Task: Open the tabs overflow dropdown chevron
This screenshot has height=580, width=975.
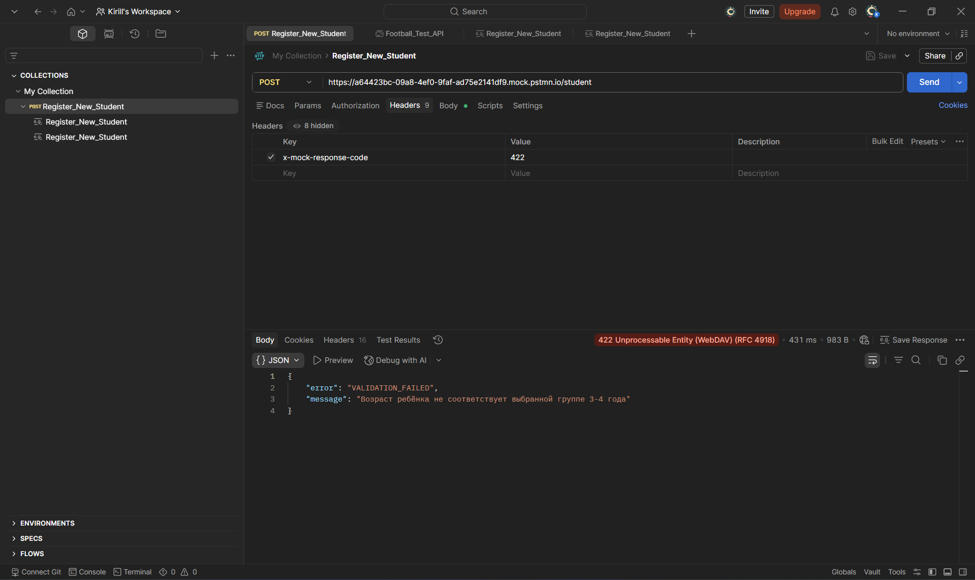Action: tap(866, 34)
